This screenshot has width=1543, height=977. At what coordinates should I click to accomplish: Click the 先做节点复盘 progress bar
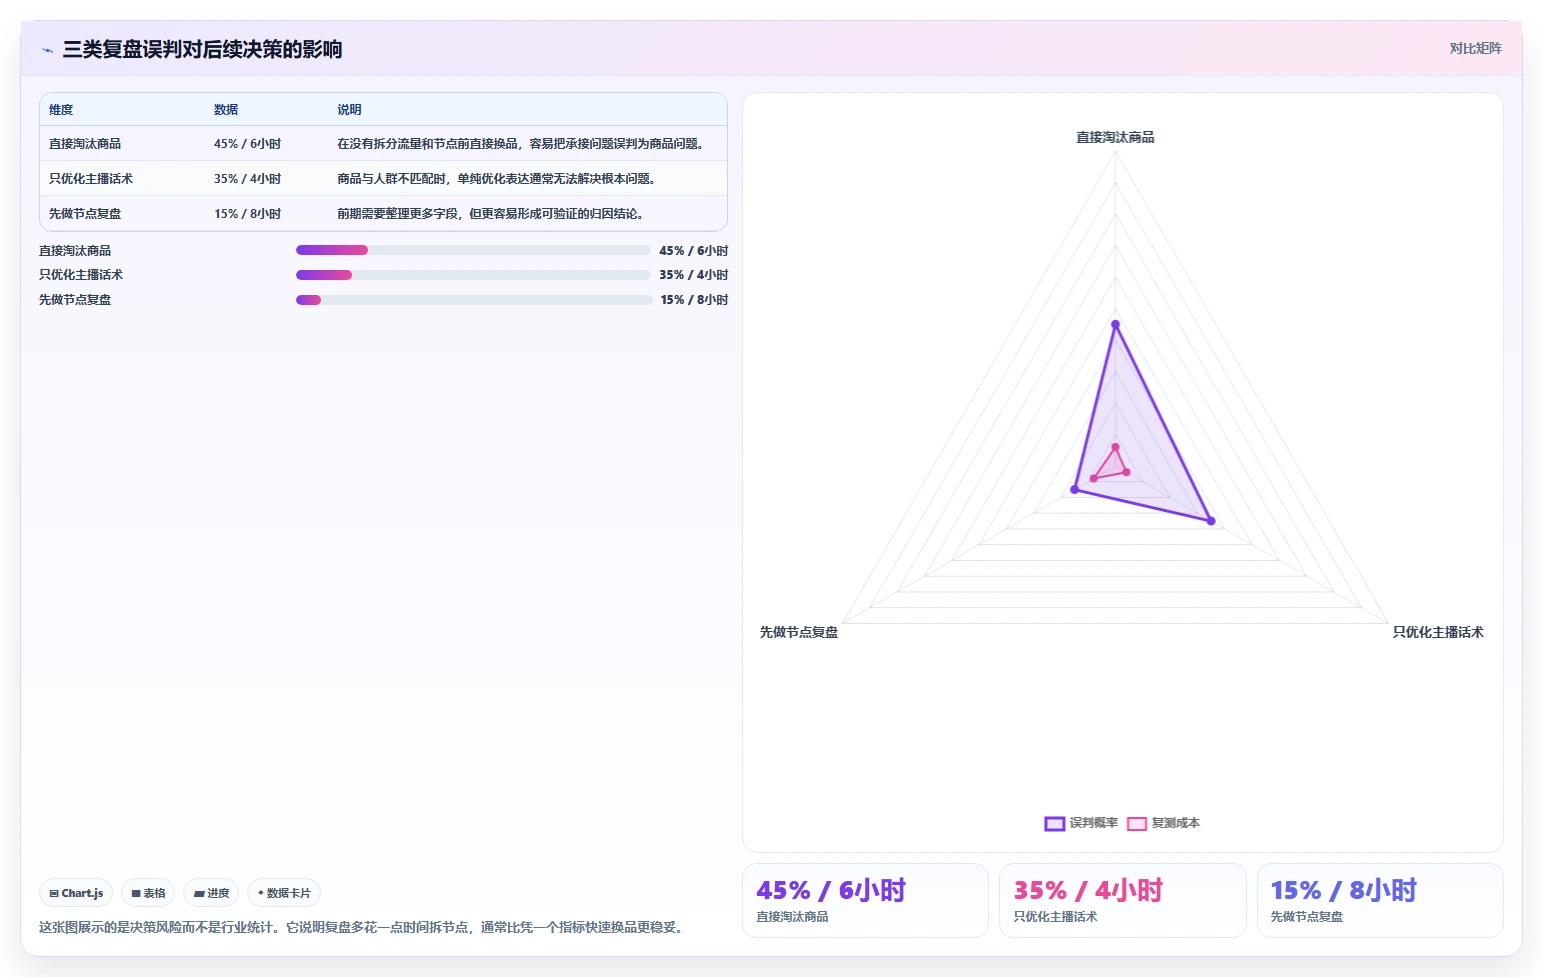pos(474,300)
